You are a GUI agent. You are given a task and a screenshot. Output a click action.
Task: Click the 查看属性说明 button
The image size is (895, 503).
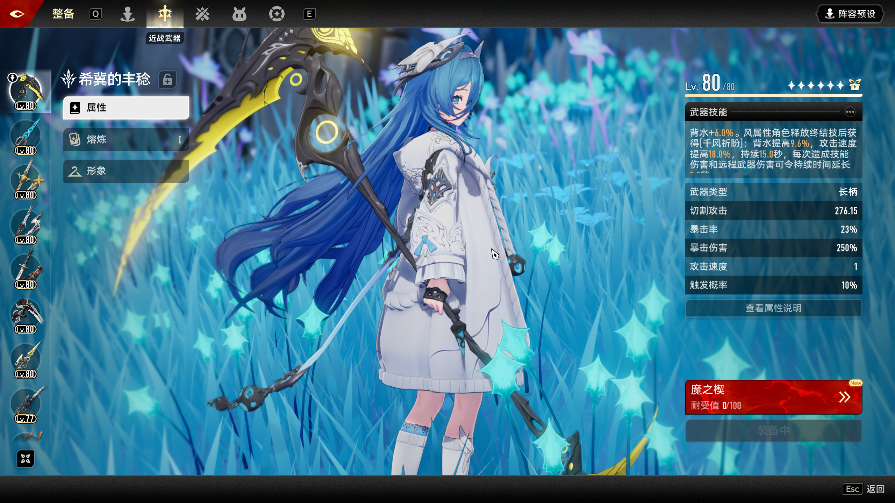(773, 308)
